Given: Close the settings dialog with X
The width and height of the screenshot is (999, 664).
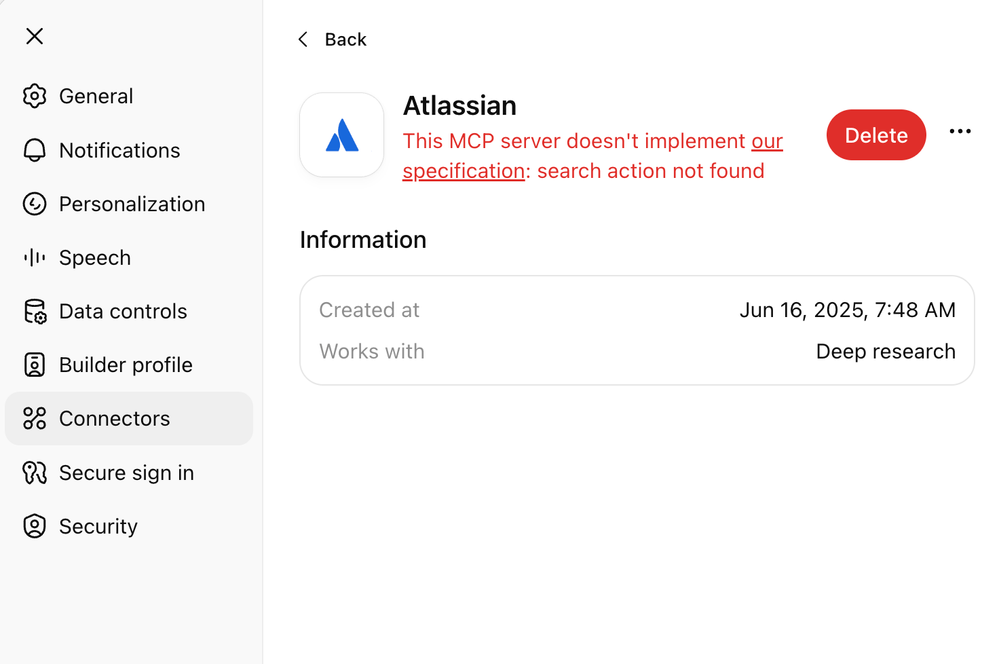Looking at the screenshot, I should [x=34, y=36].
